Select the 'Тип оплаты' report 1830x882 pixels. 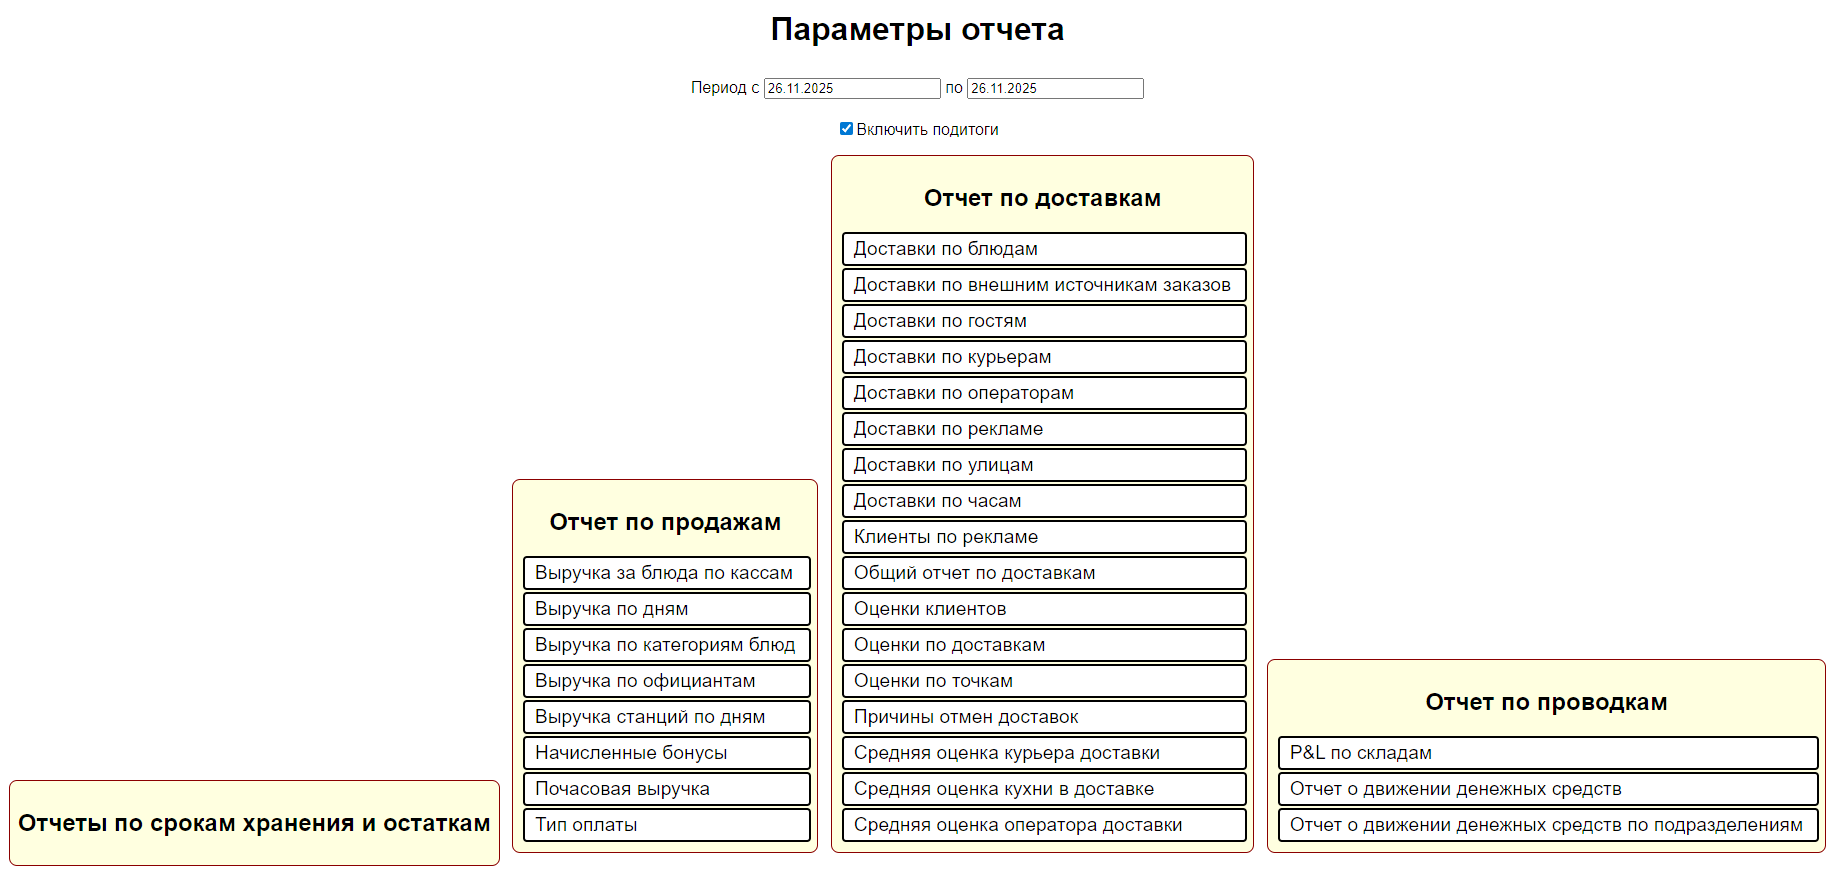666,825
